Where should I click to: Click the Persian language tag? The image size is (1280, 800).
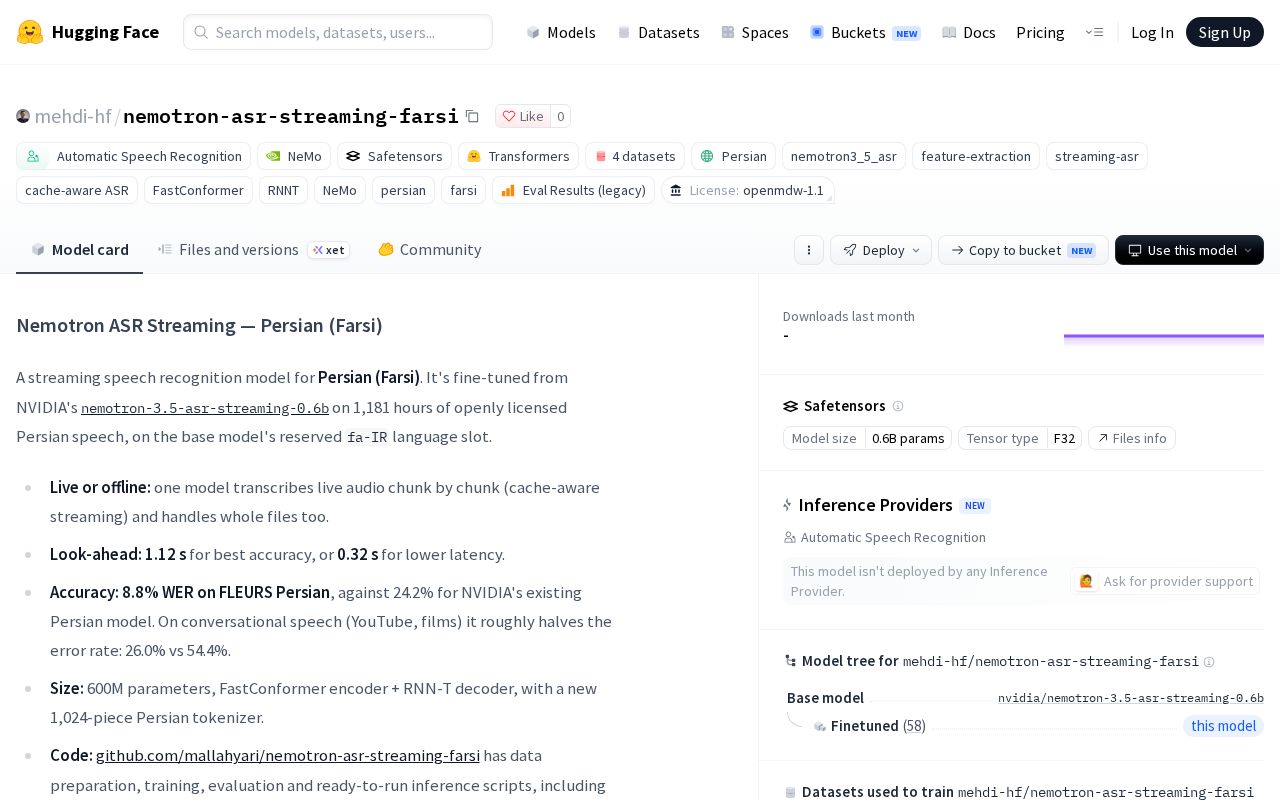pyautogui.click(x=733, y=156)
